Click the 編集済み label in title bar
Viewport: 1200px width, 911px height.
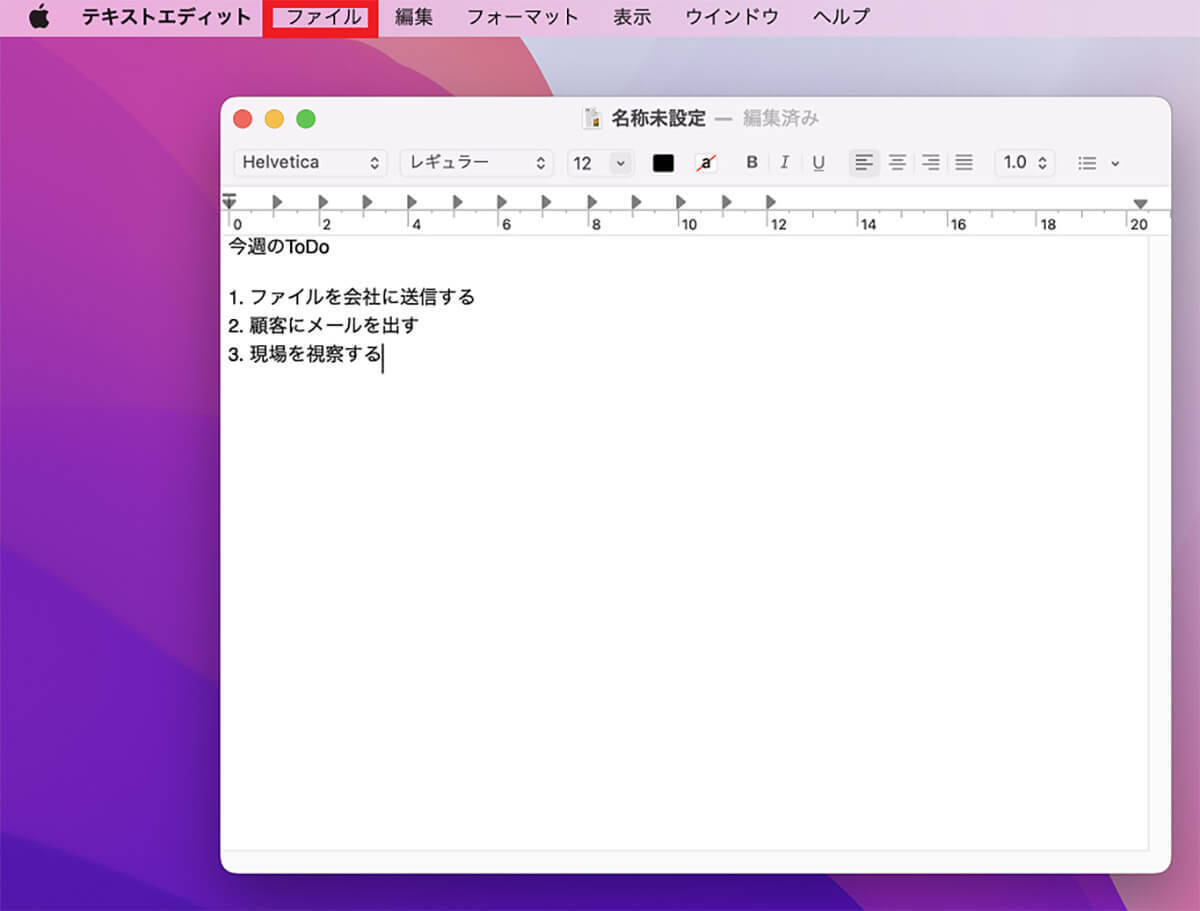click(x=780, y=118)
